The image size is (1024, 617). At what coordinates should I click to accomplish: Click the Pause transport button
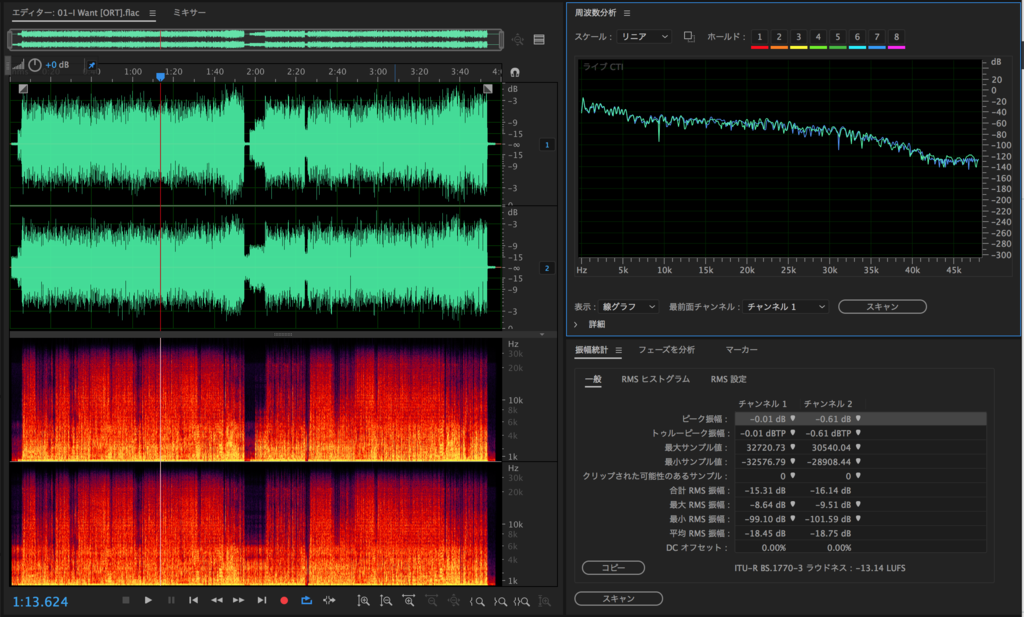coord(171,600)
